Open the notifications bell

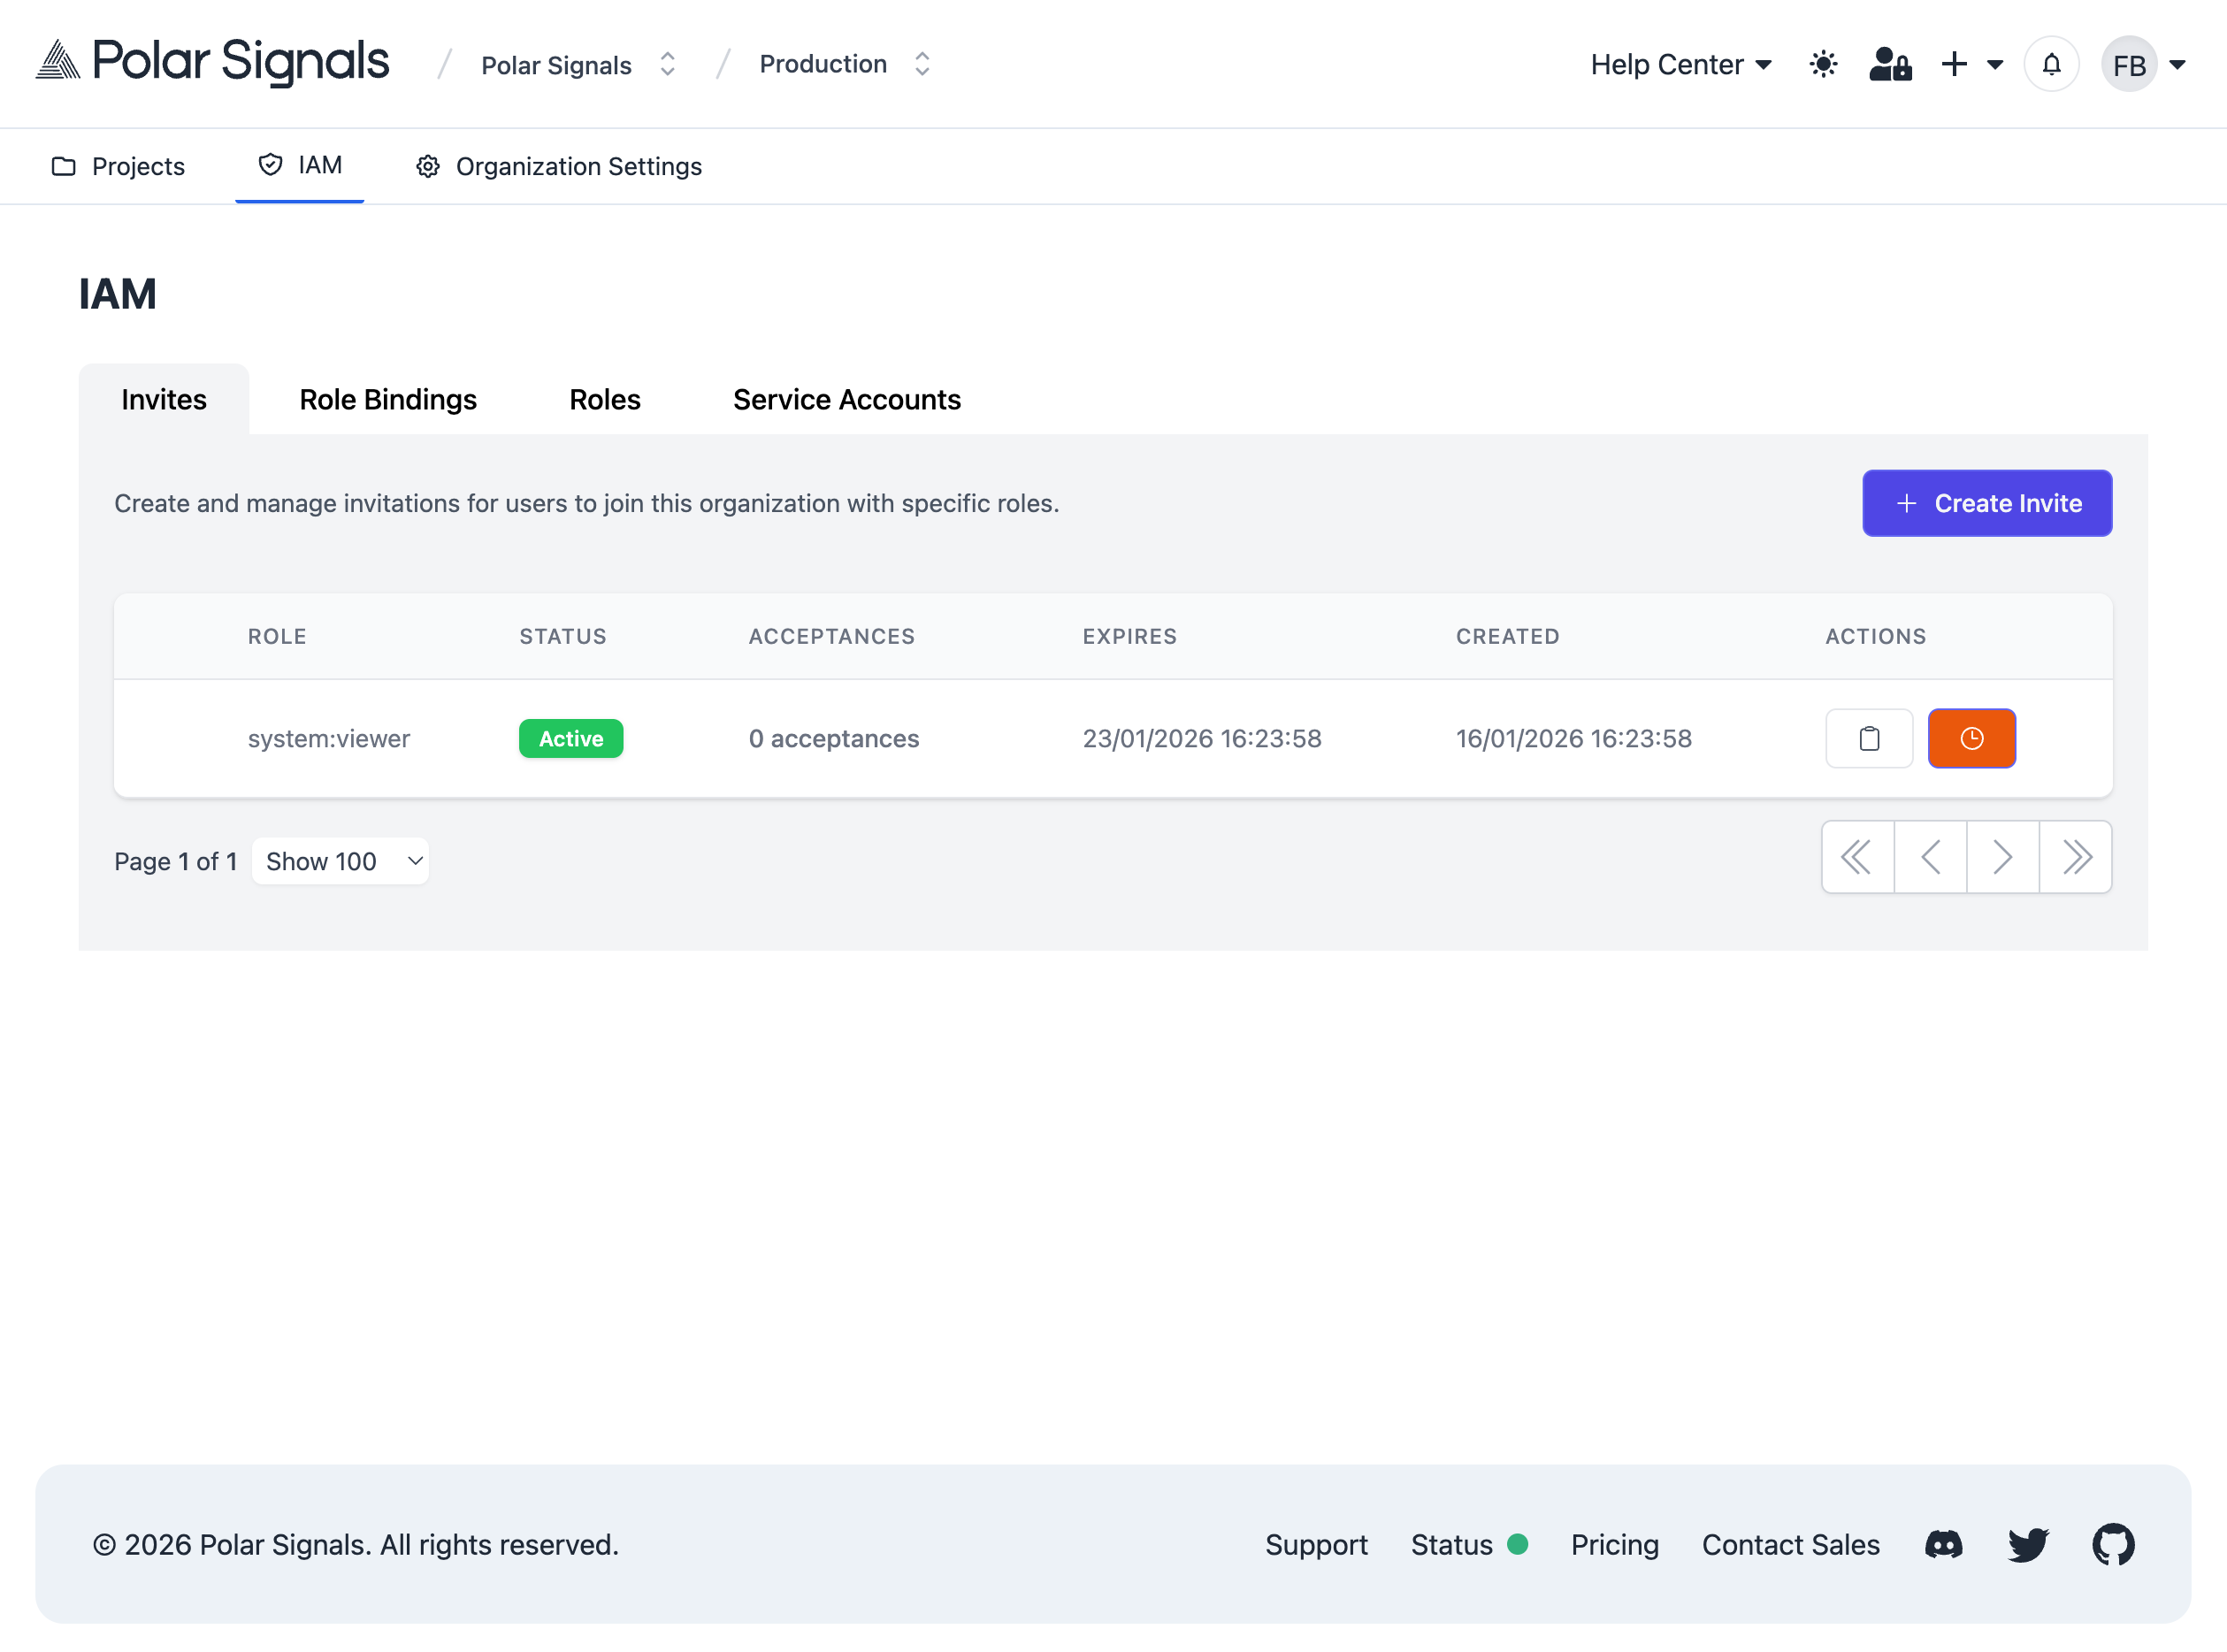click(2050, 64)
